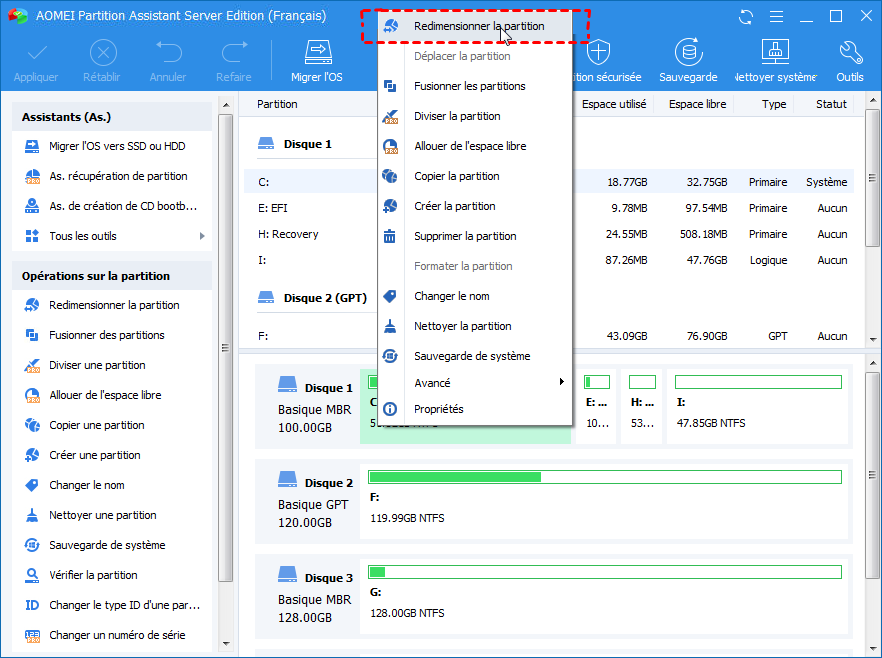Viewport: 882px width, 658px height.
Task: Select Disque 2 Basique GPT disk label
Action: click(315, 501)
